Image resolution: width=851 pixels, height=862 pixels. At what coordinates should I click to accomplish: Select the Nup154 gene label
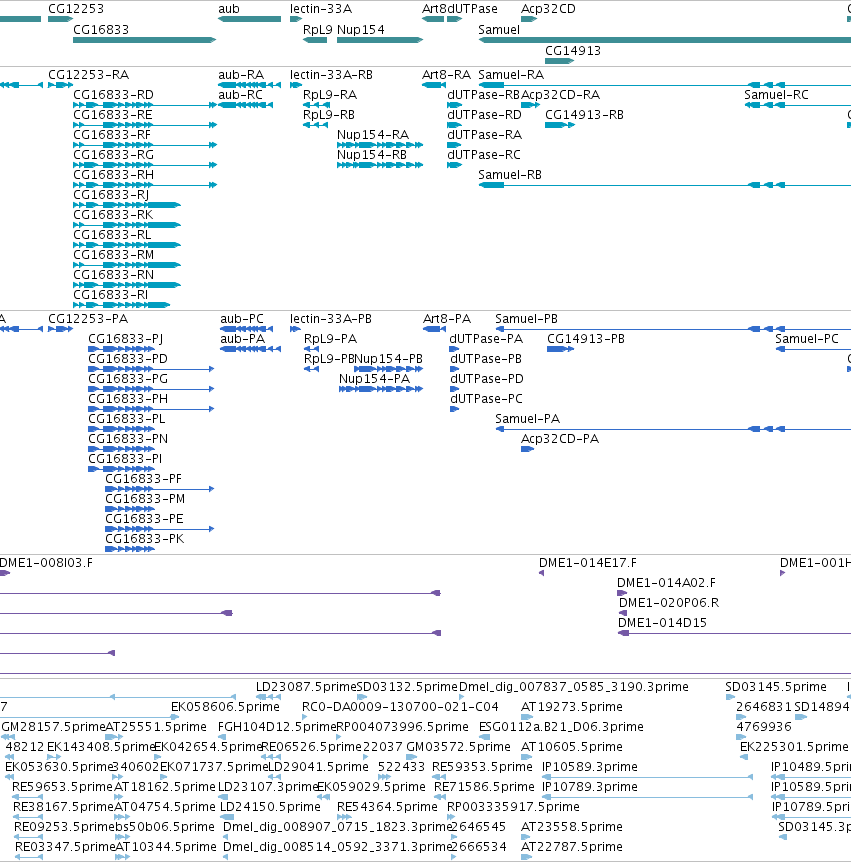[361, 30]
